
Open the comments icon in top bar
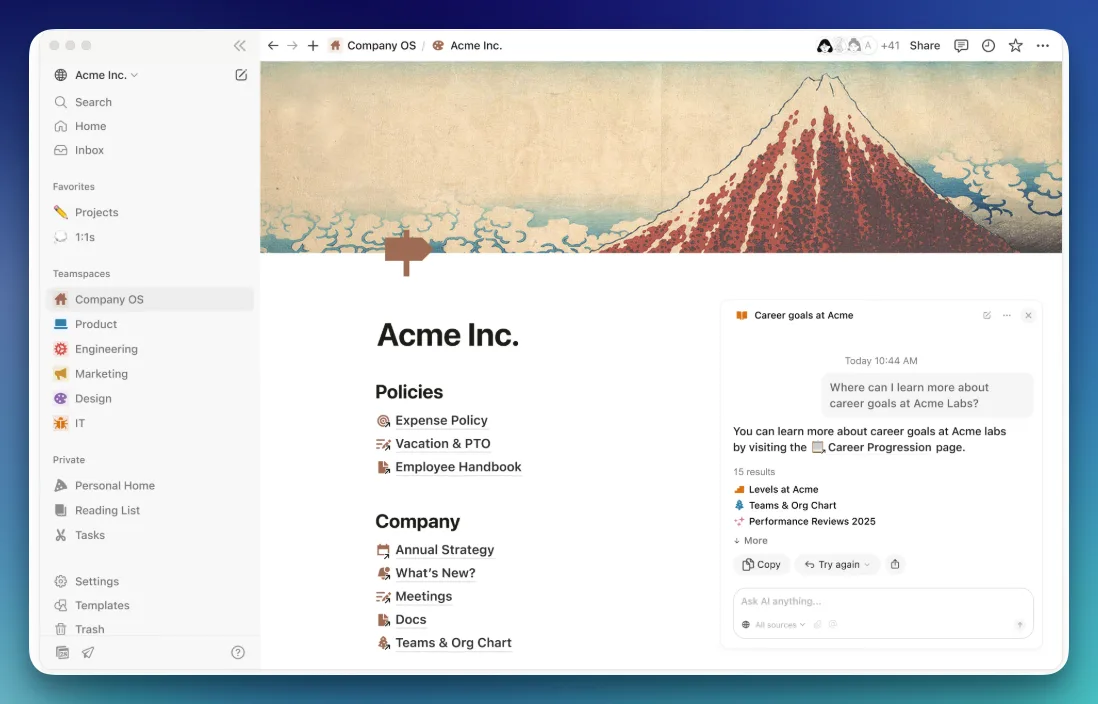tap(961, 46)
